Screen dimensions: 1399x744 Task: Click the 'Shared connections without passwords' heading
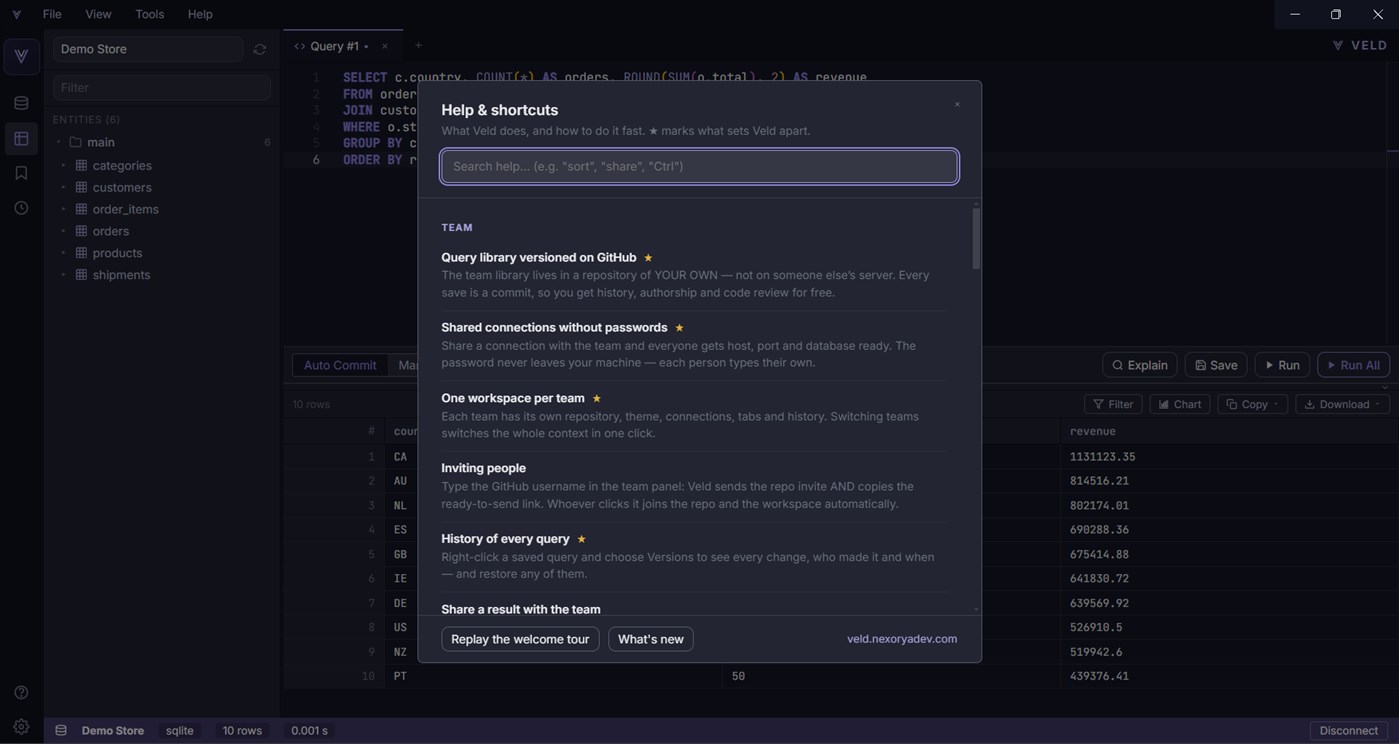[554, 327]
